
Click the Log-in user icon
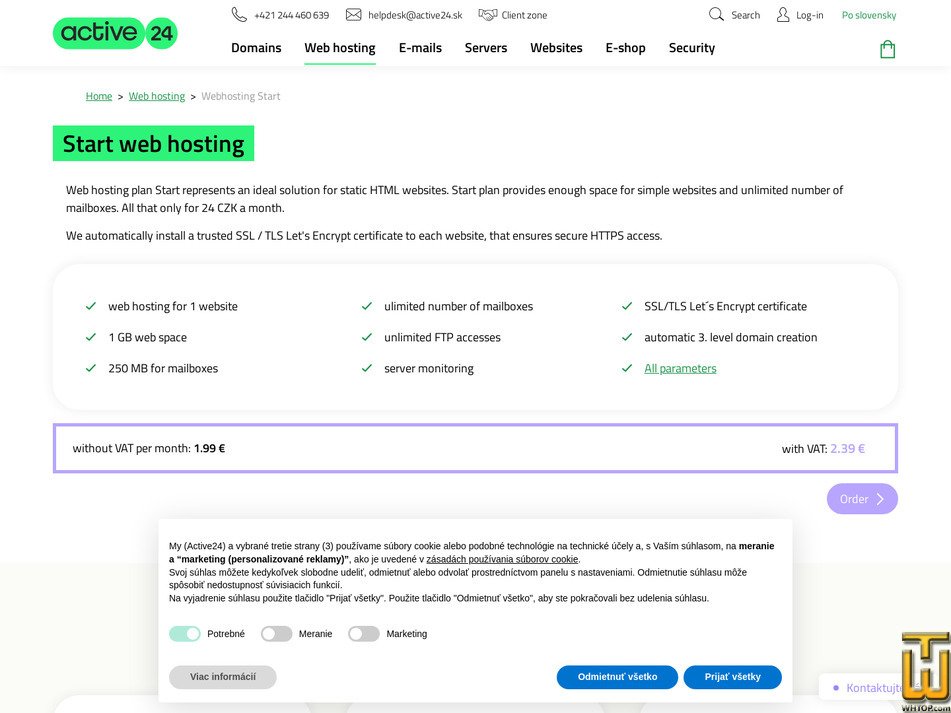(x=783, y=15)
